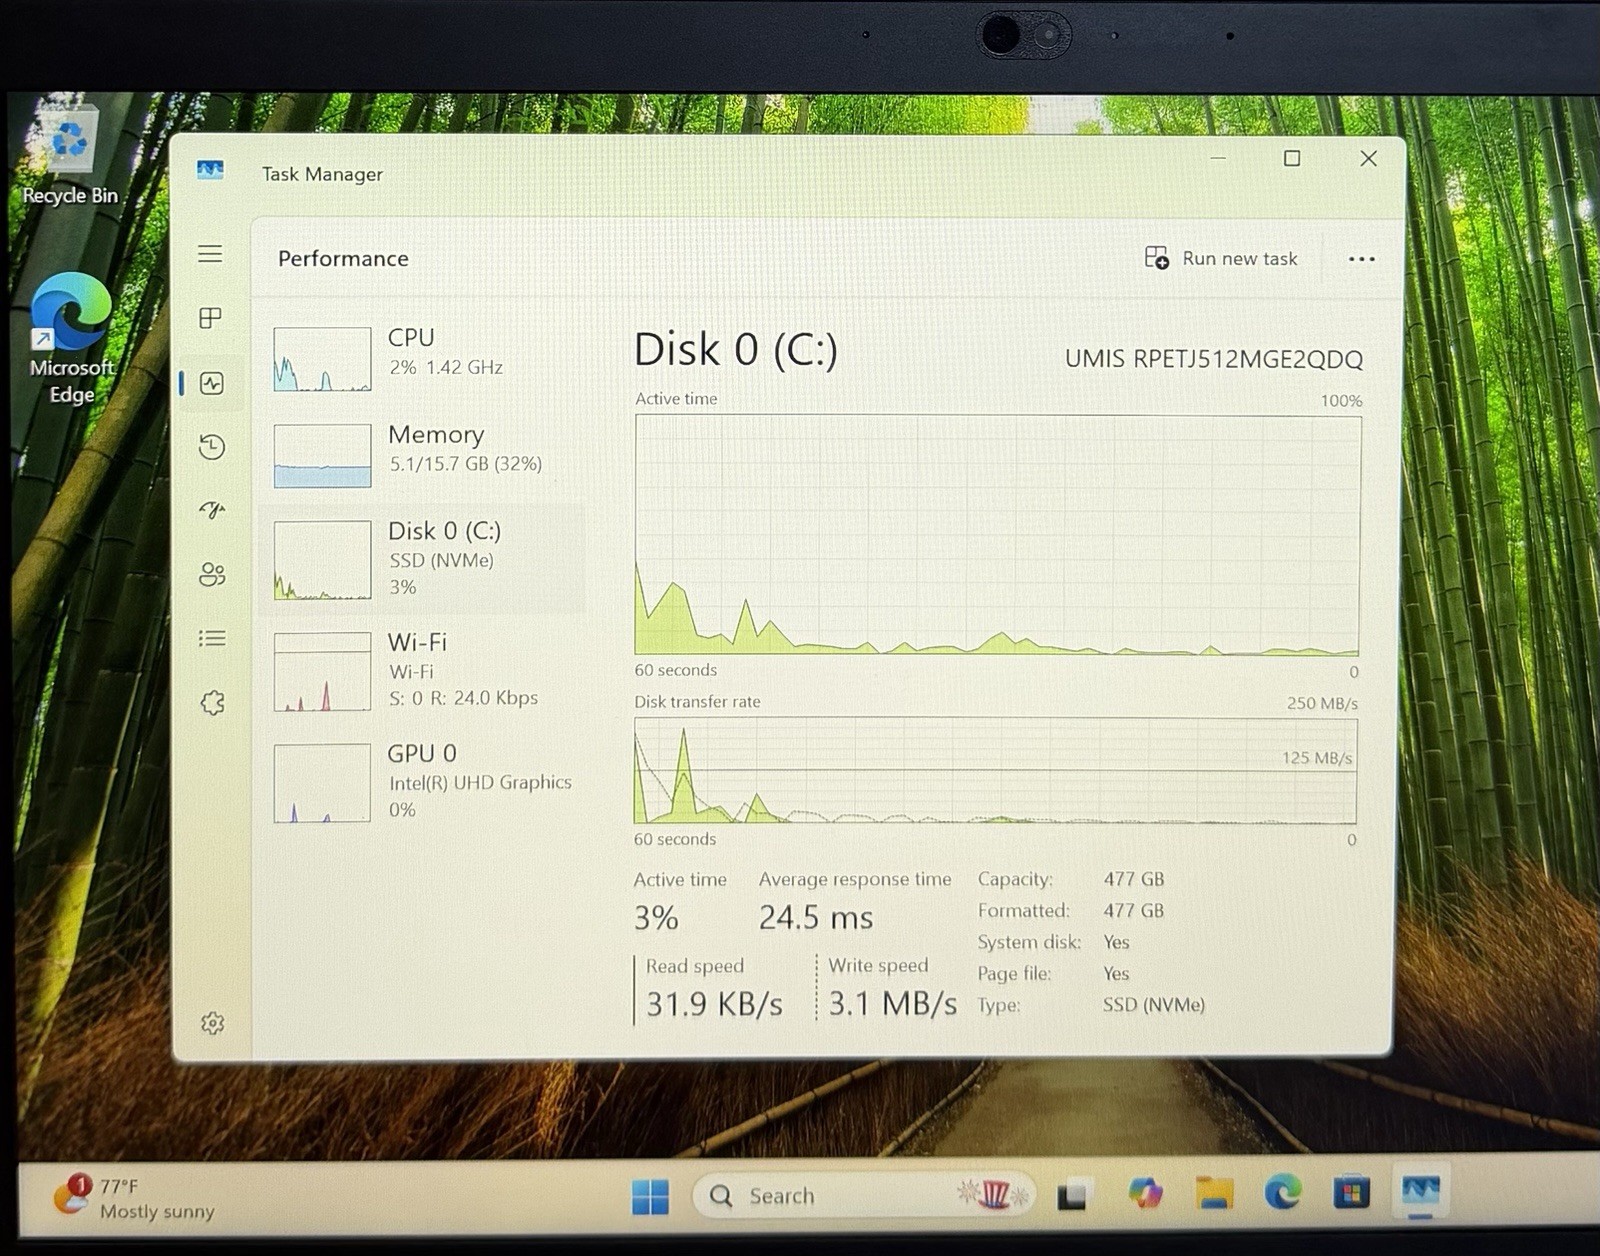Click the Disk transfer rate graph

click(x=995, y=771)
